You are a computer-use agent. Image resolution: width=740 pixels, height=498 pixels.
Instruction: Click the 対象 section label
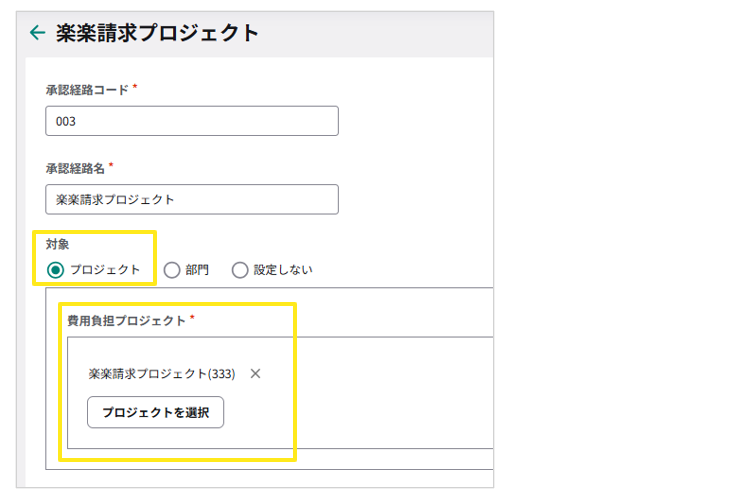tap(57, 243)
